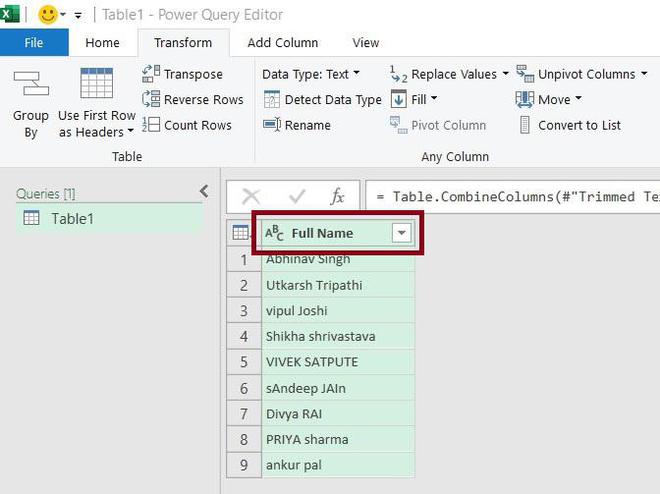Select the Table1 query

point(72,218)
